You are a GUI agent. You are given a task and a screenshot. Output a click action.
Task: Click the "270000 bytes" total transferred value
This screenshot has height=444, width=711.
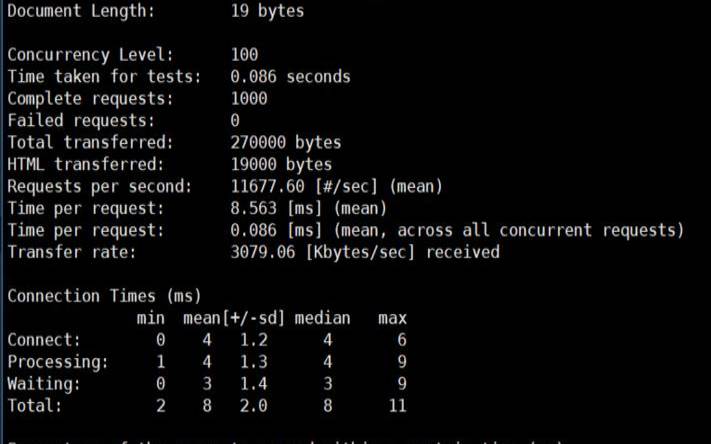pos(285,142)
